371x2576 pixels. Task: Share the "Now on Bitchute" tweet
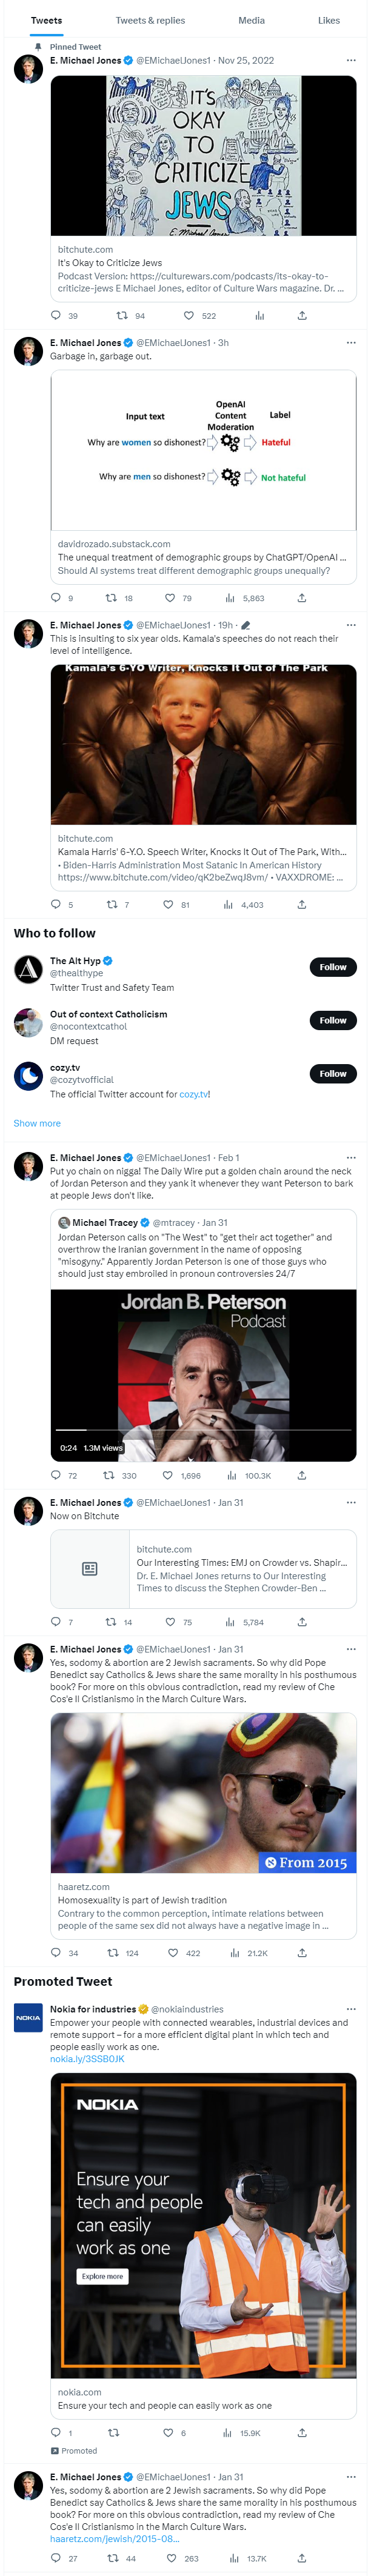302,1621
